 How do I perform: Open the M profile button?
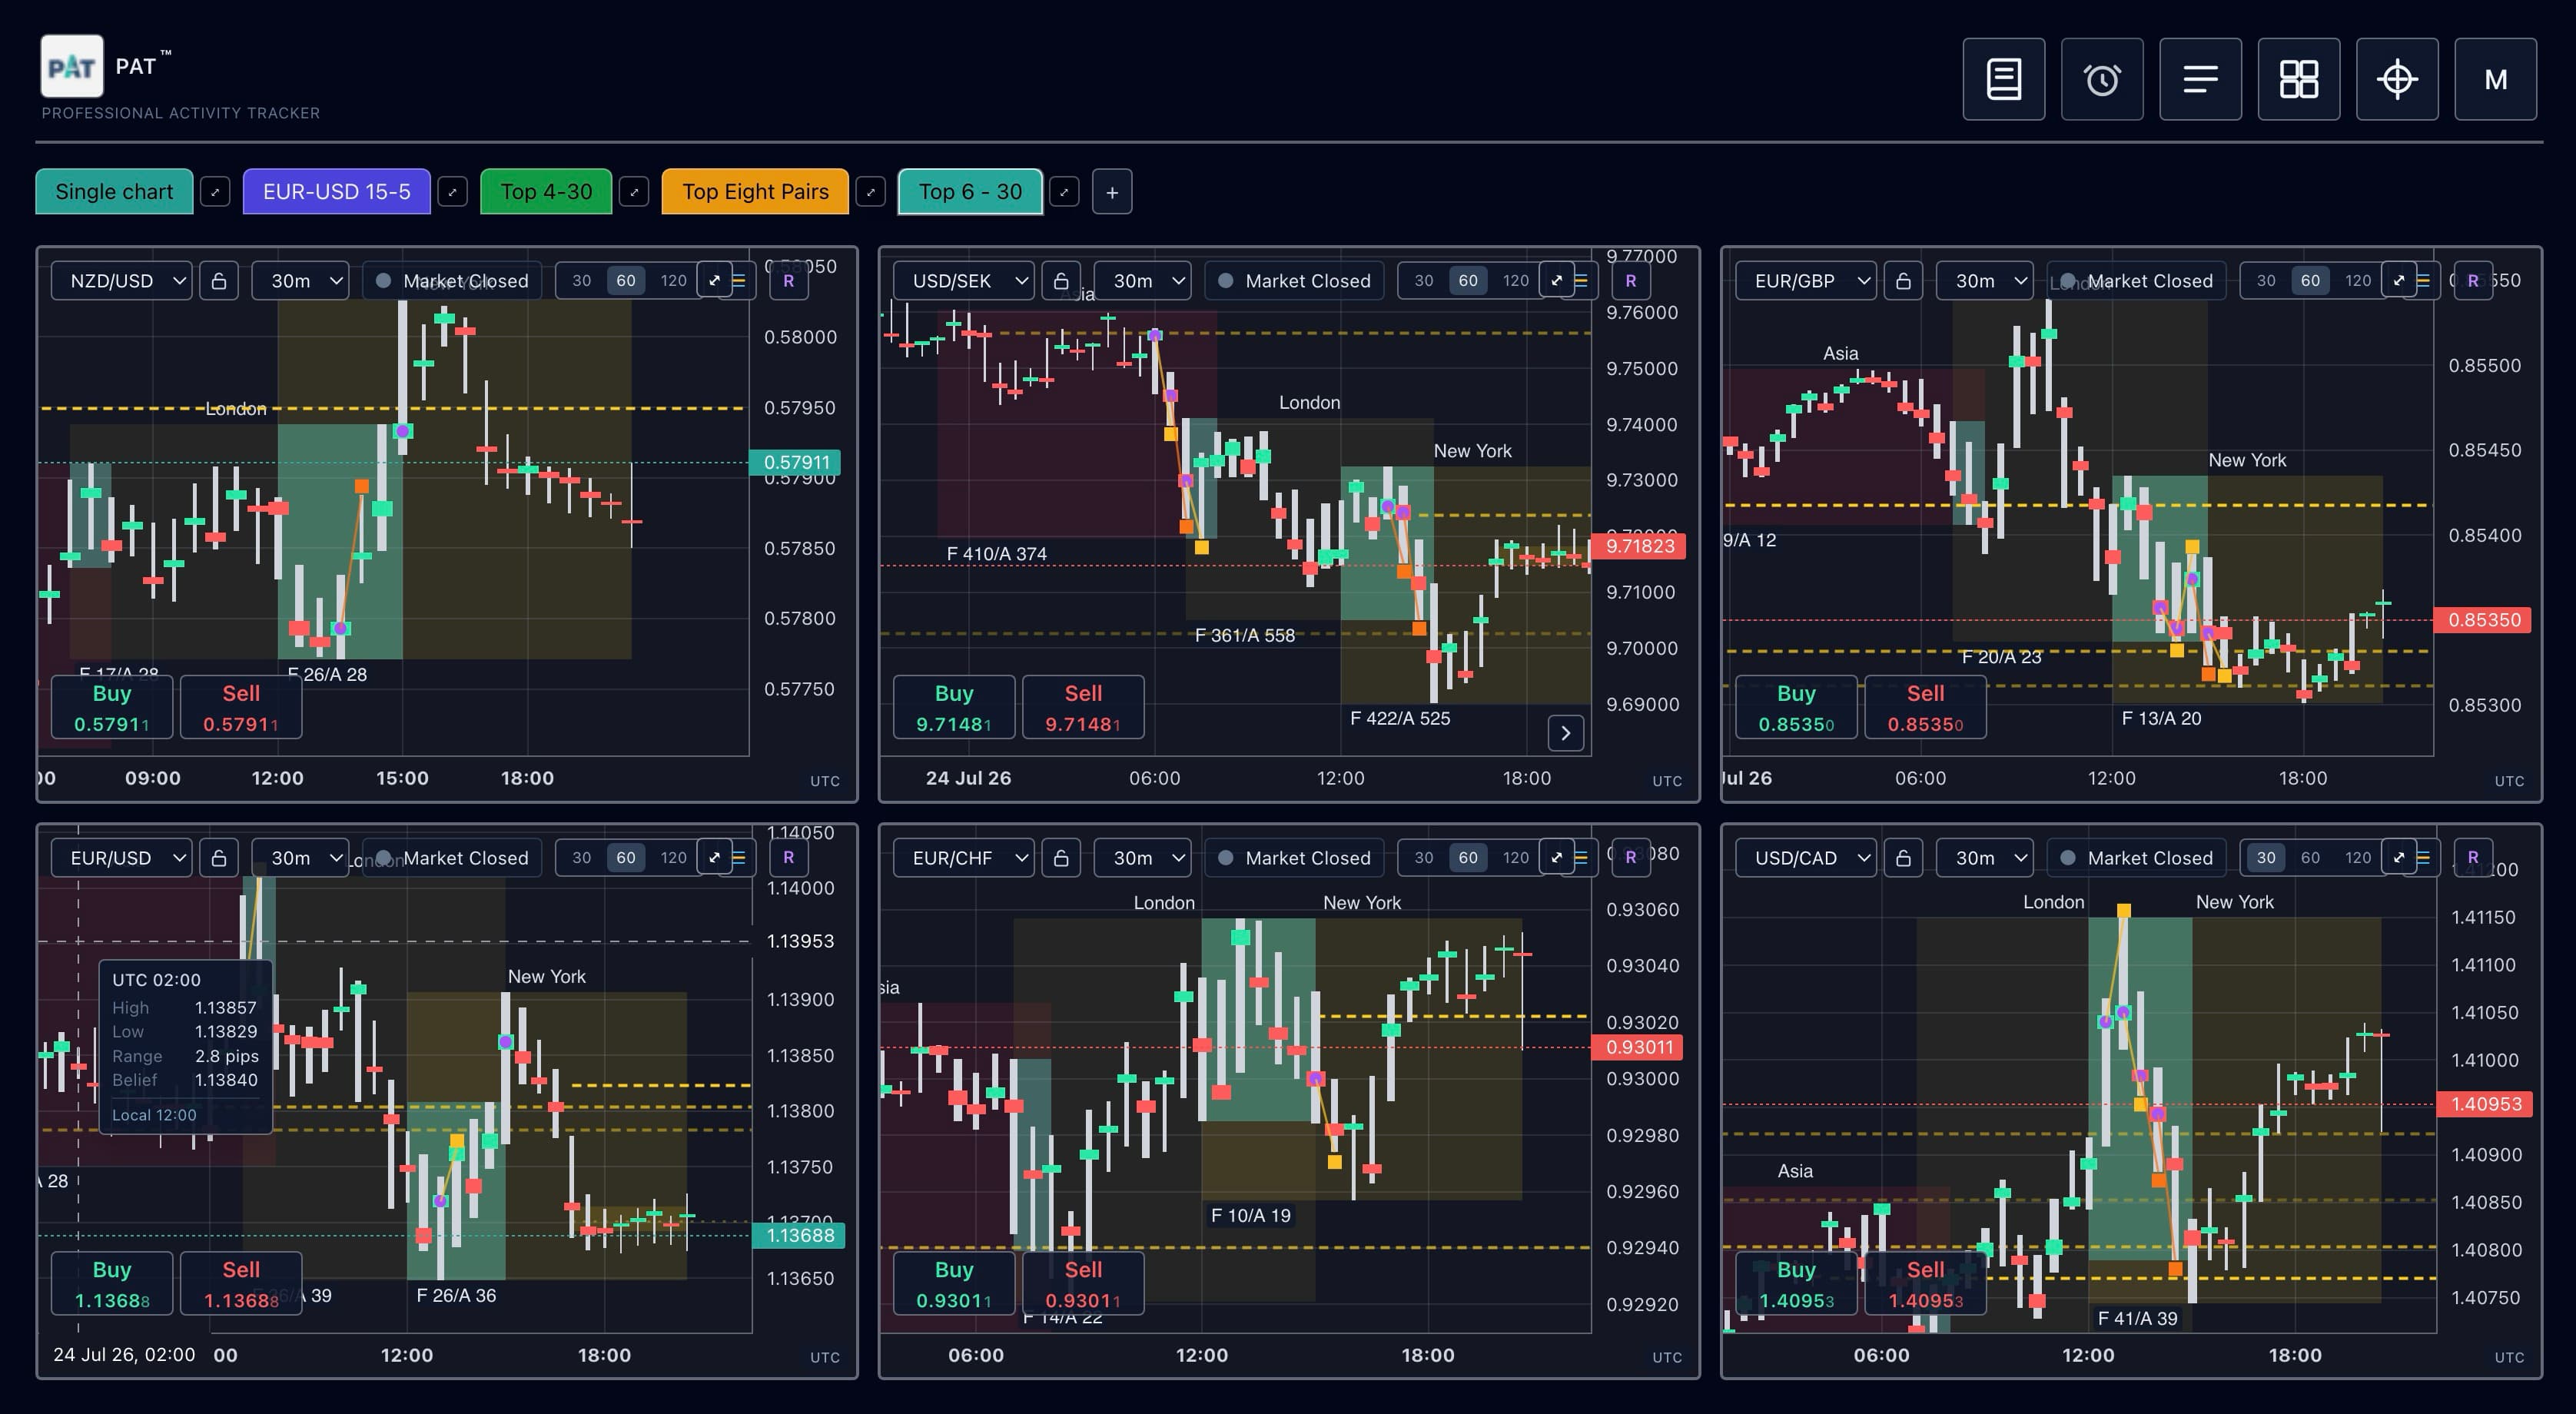pyautogui.click(x=2495, y=79)
